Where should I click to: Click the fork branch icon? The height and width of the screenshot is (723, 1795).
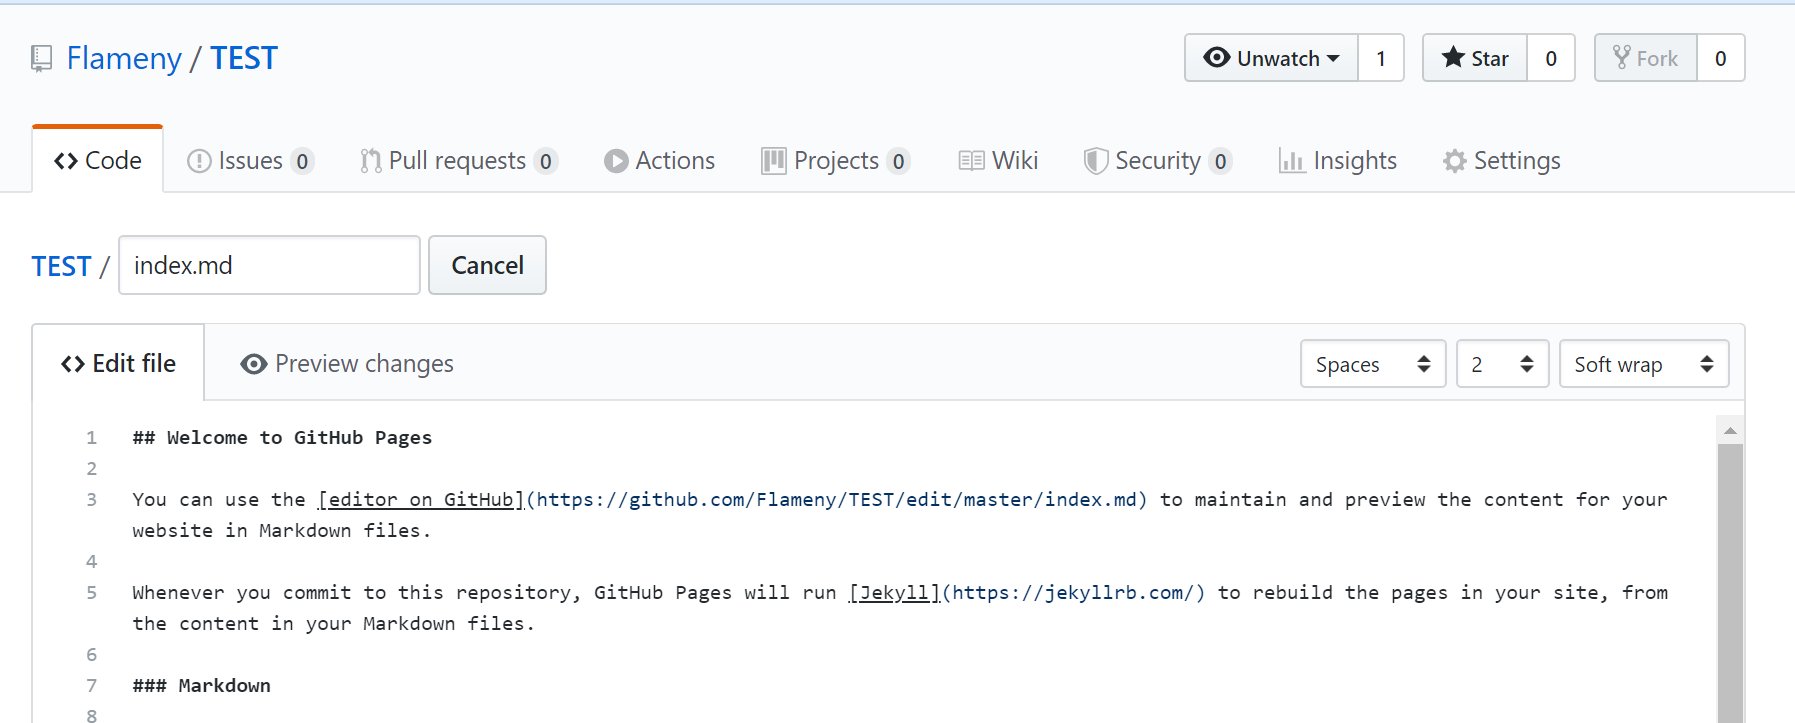pyautogui.click(x=1621, y=57)
